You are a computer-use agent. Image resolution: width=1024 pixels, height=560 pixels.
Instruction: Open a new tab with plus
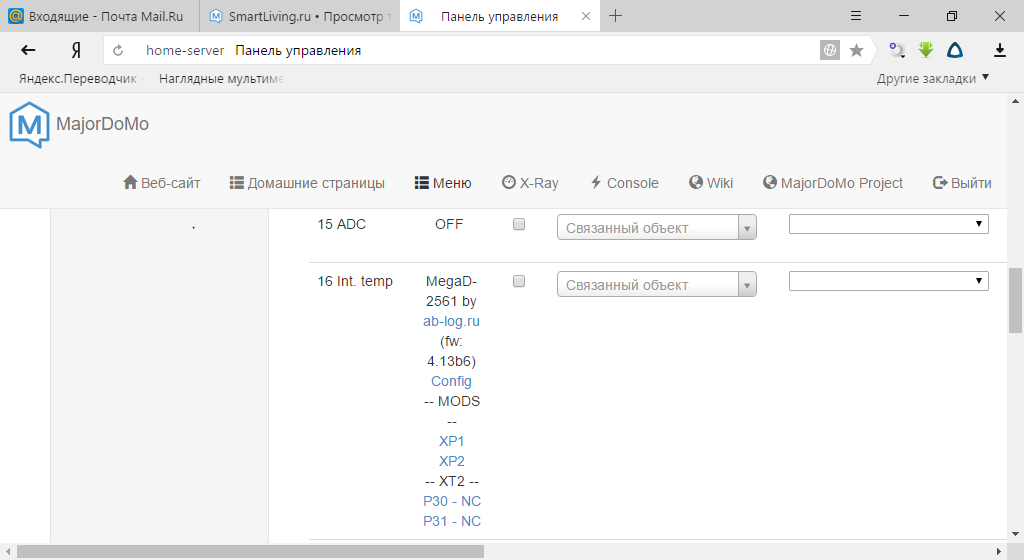coord(615,16)
